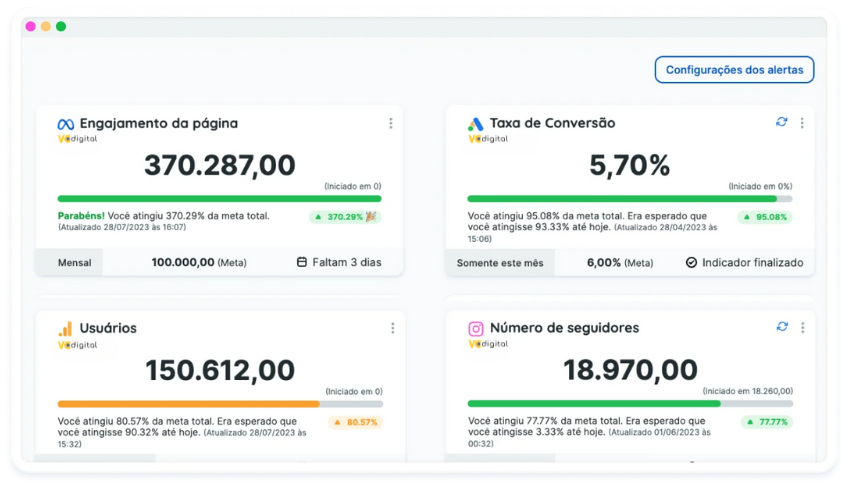
Task: Click the Número de seguidores title
Action: tap(564, 327)
